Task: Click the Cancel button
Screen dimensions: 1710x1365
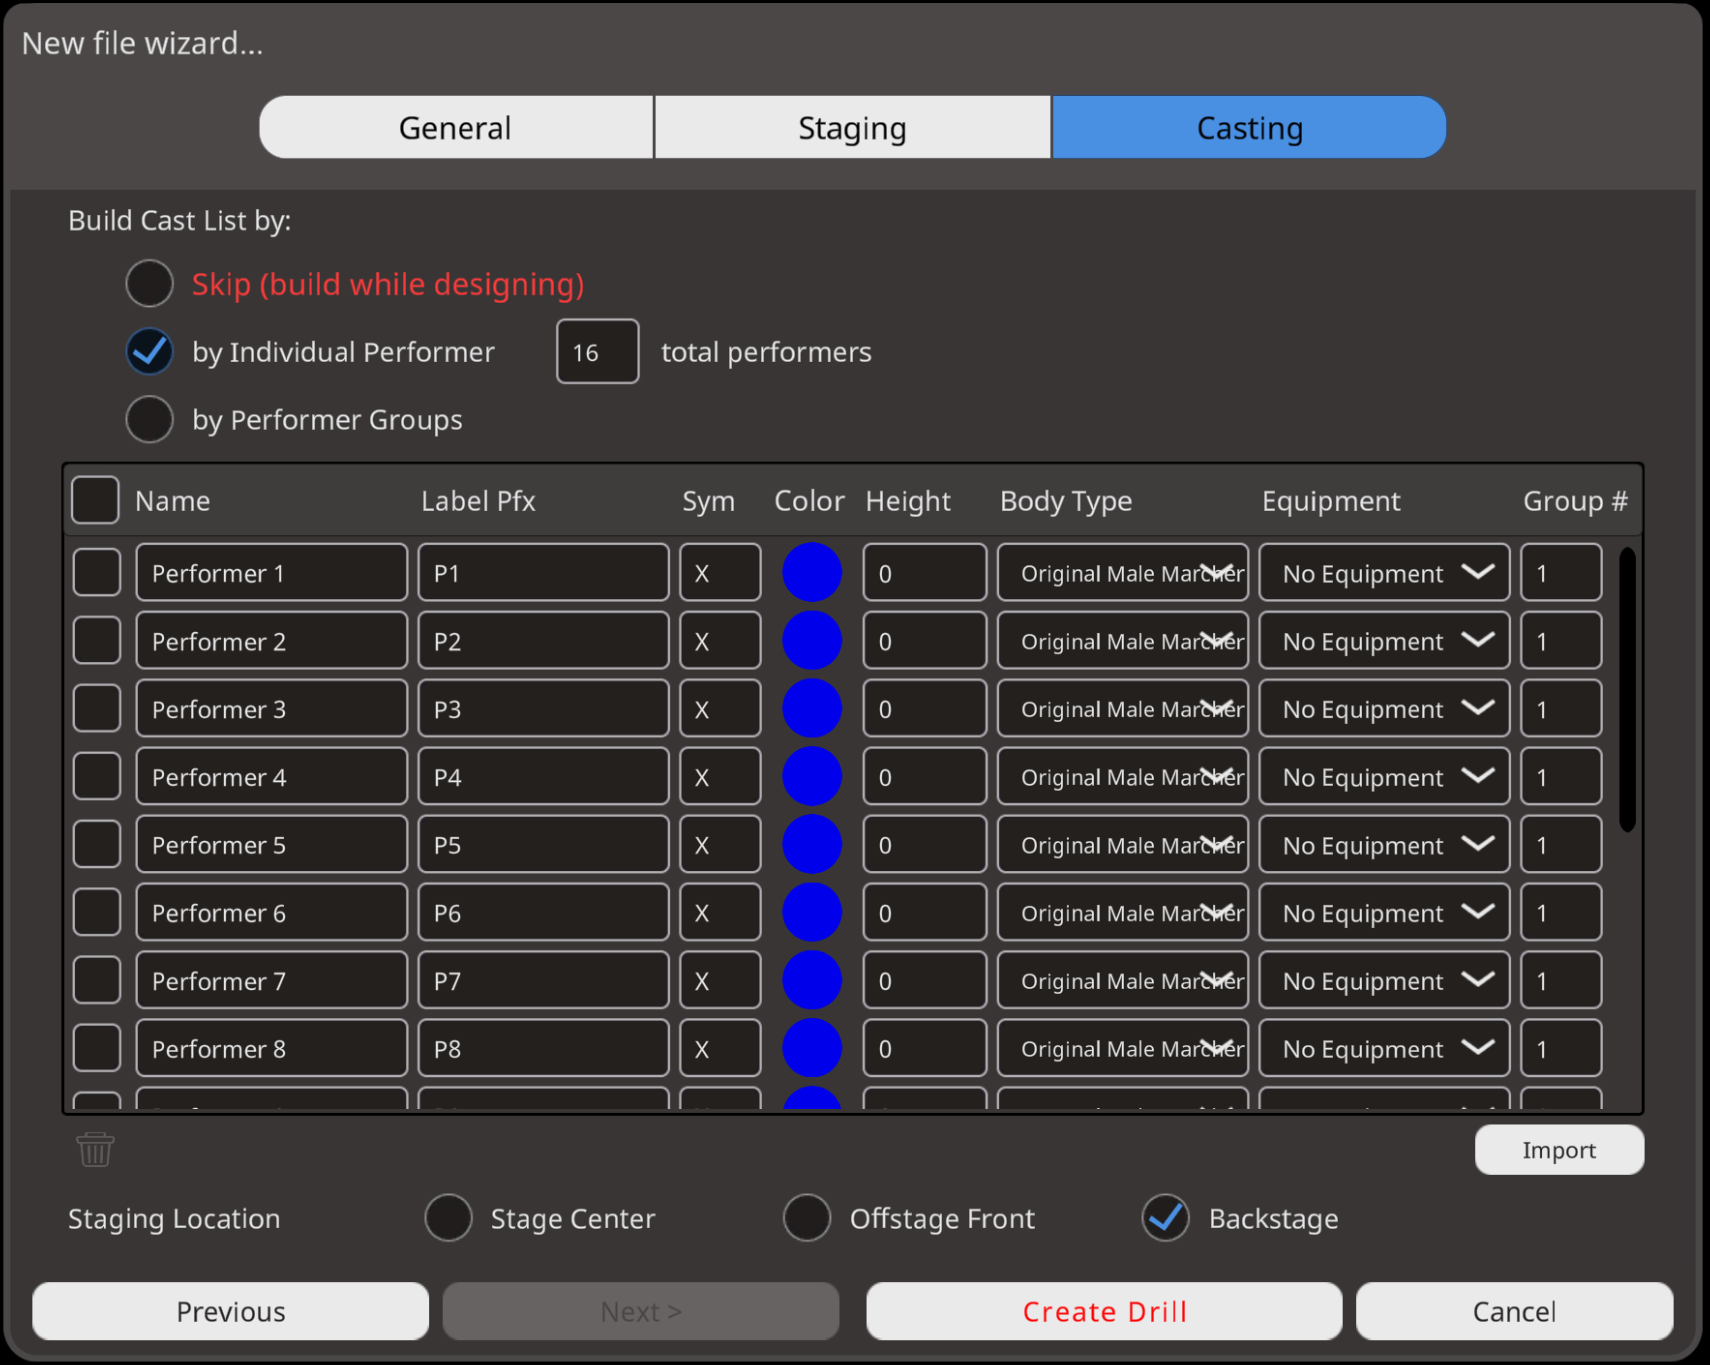Action: pos(1513,1311)
